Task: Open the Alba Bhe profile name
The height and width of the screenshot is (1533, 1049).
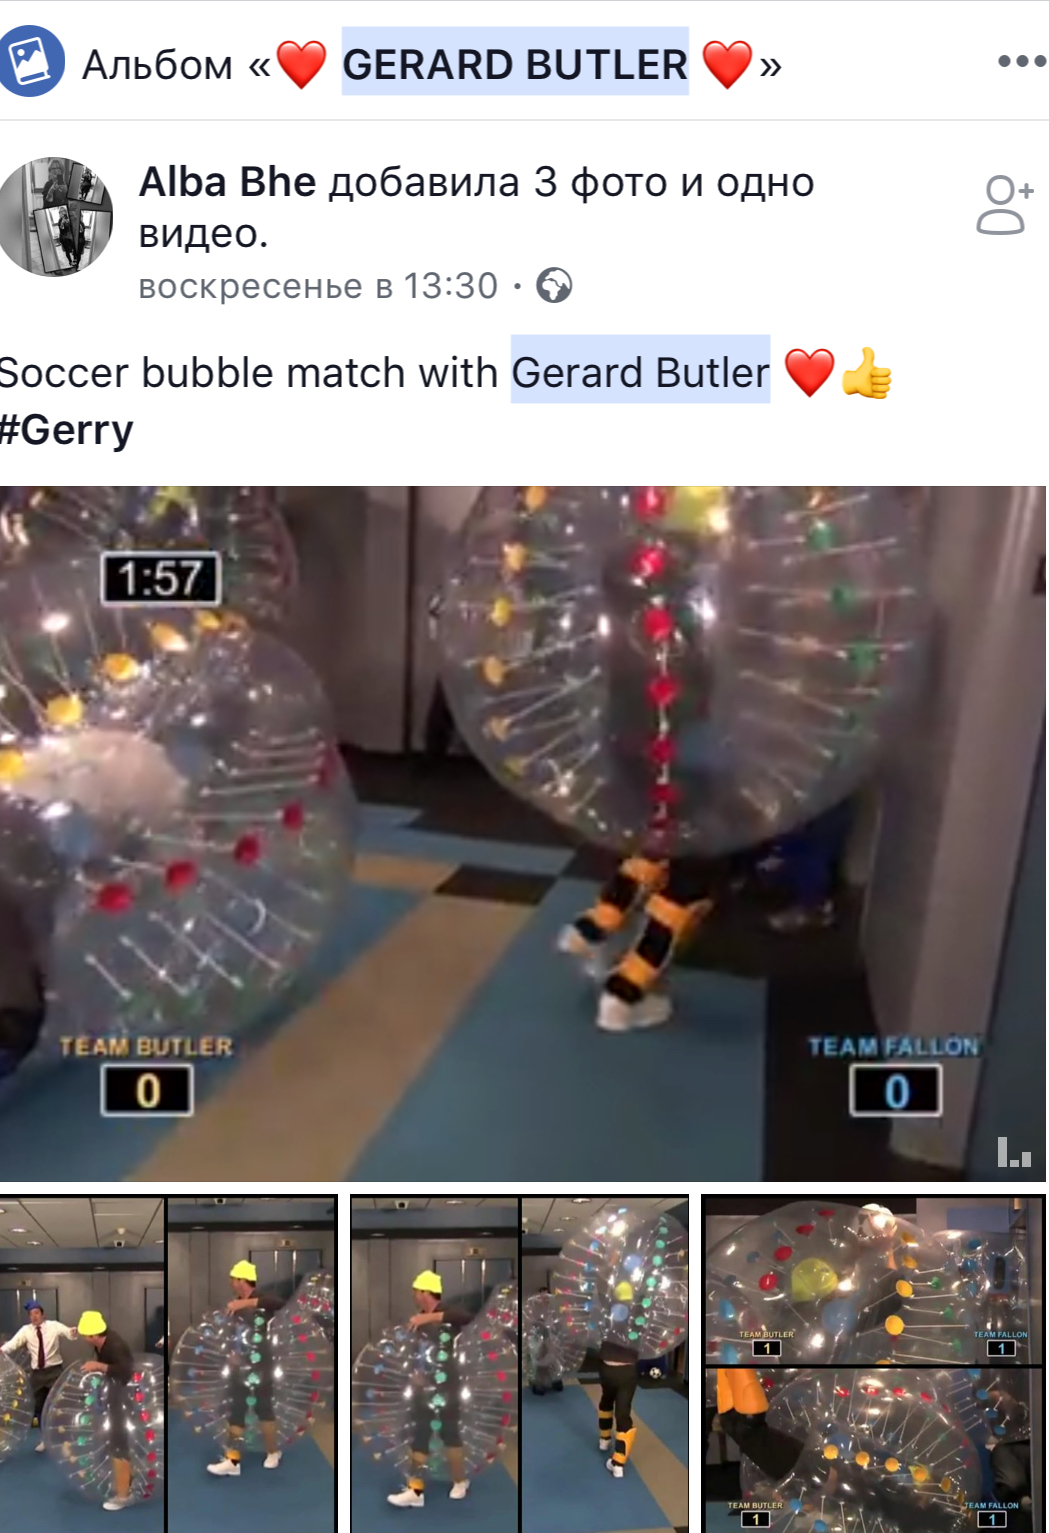Action: click(x=228, y=182)
